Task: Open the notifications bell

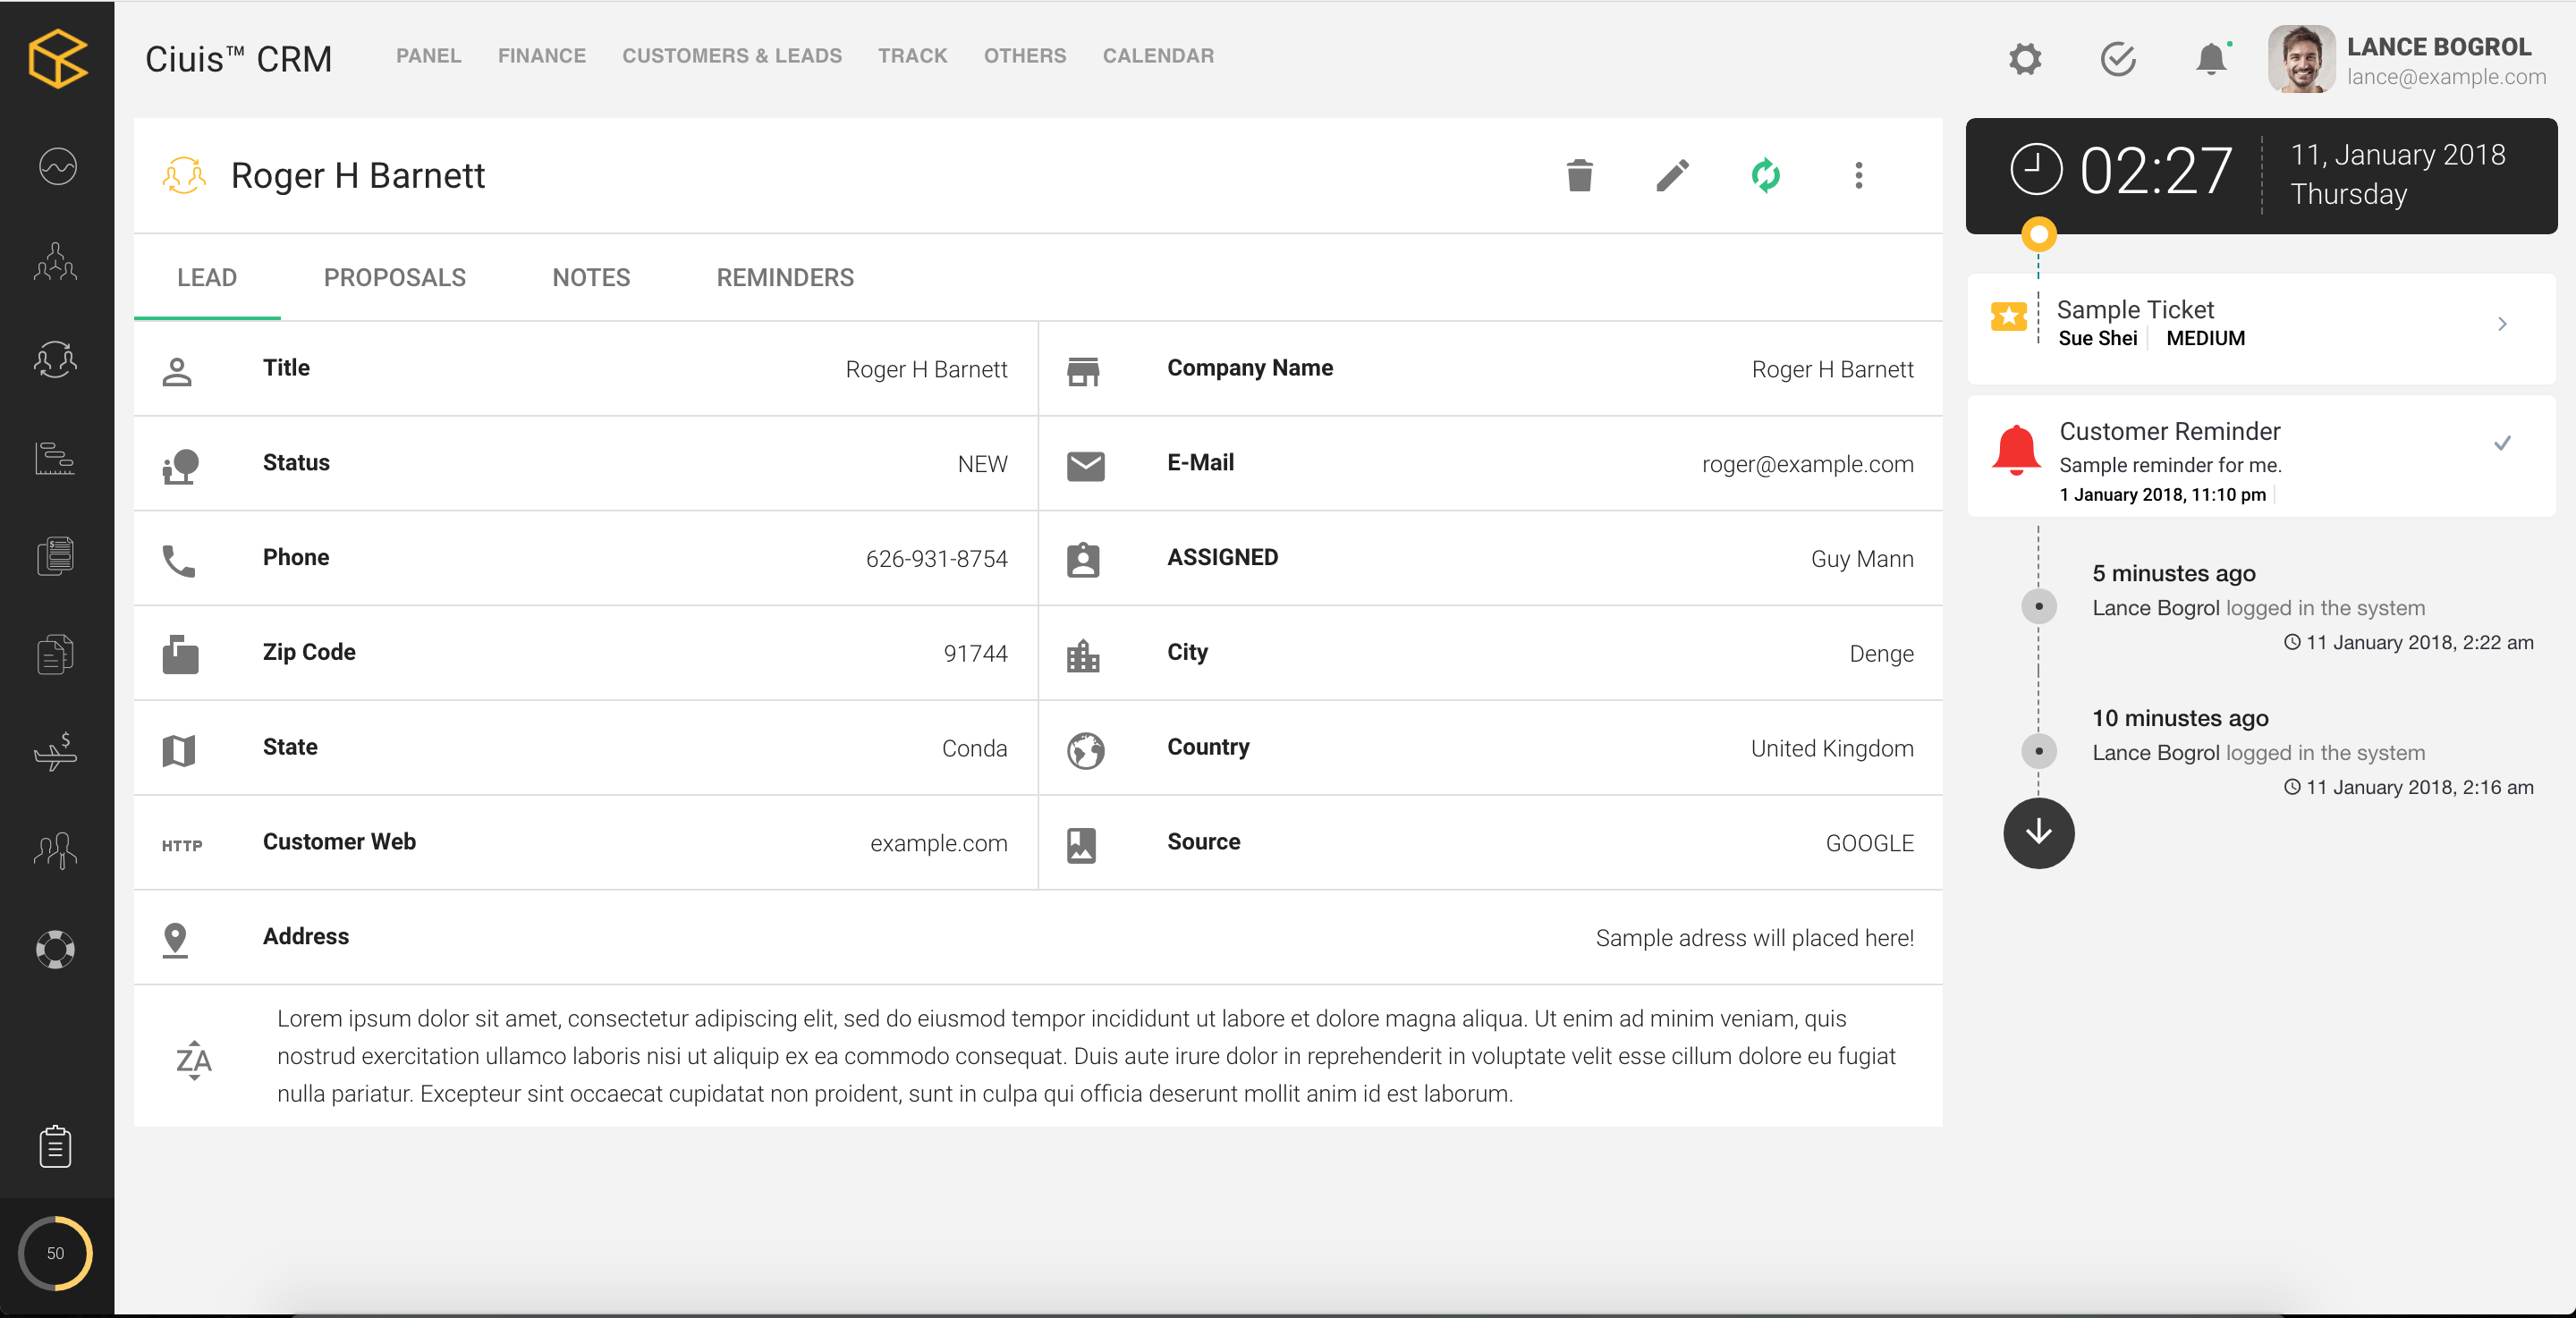Action: pos(2211,59)
